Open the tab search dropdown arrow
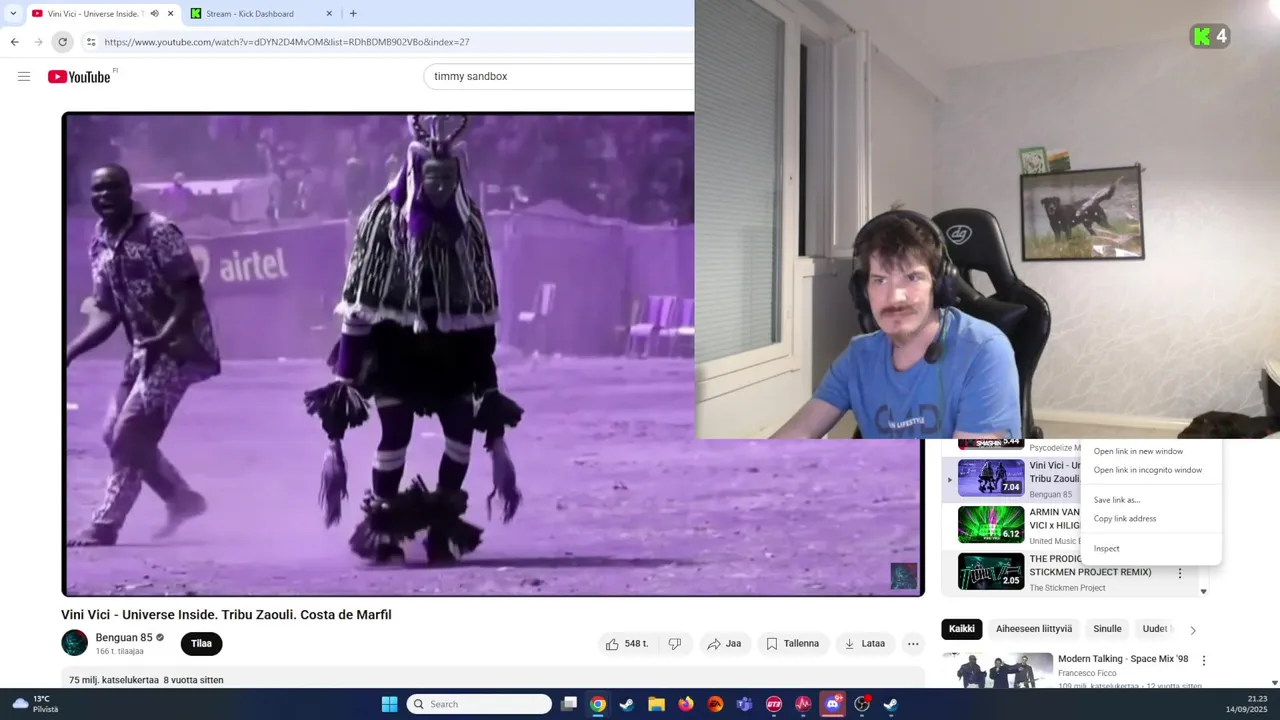Image resolution: width=1280 pixels, height=720 pixels. (13, 14)
